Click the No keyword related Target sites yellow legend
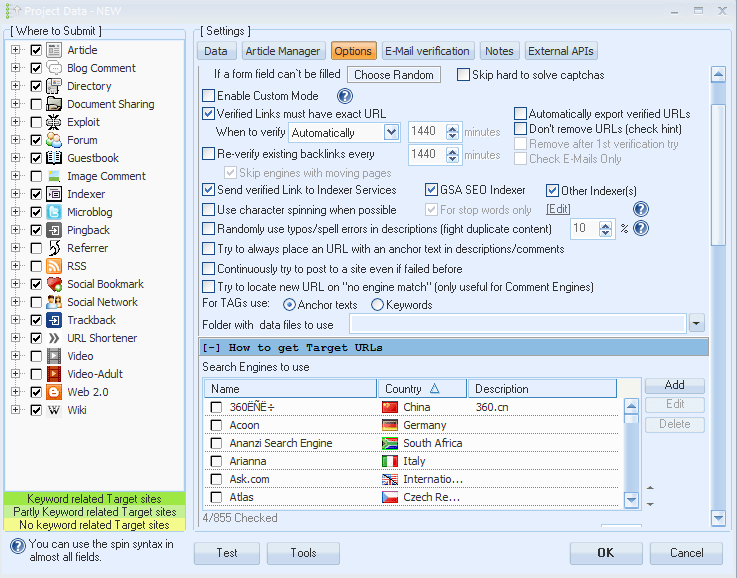 tap(94, 524)
